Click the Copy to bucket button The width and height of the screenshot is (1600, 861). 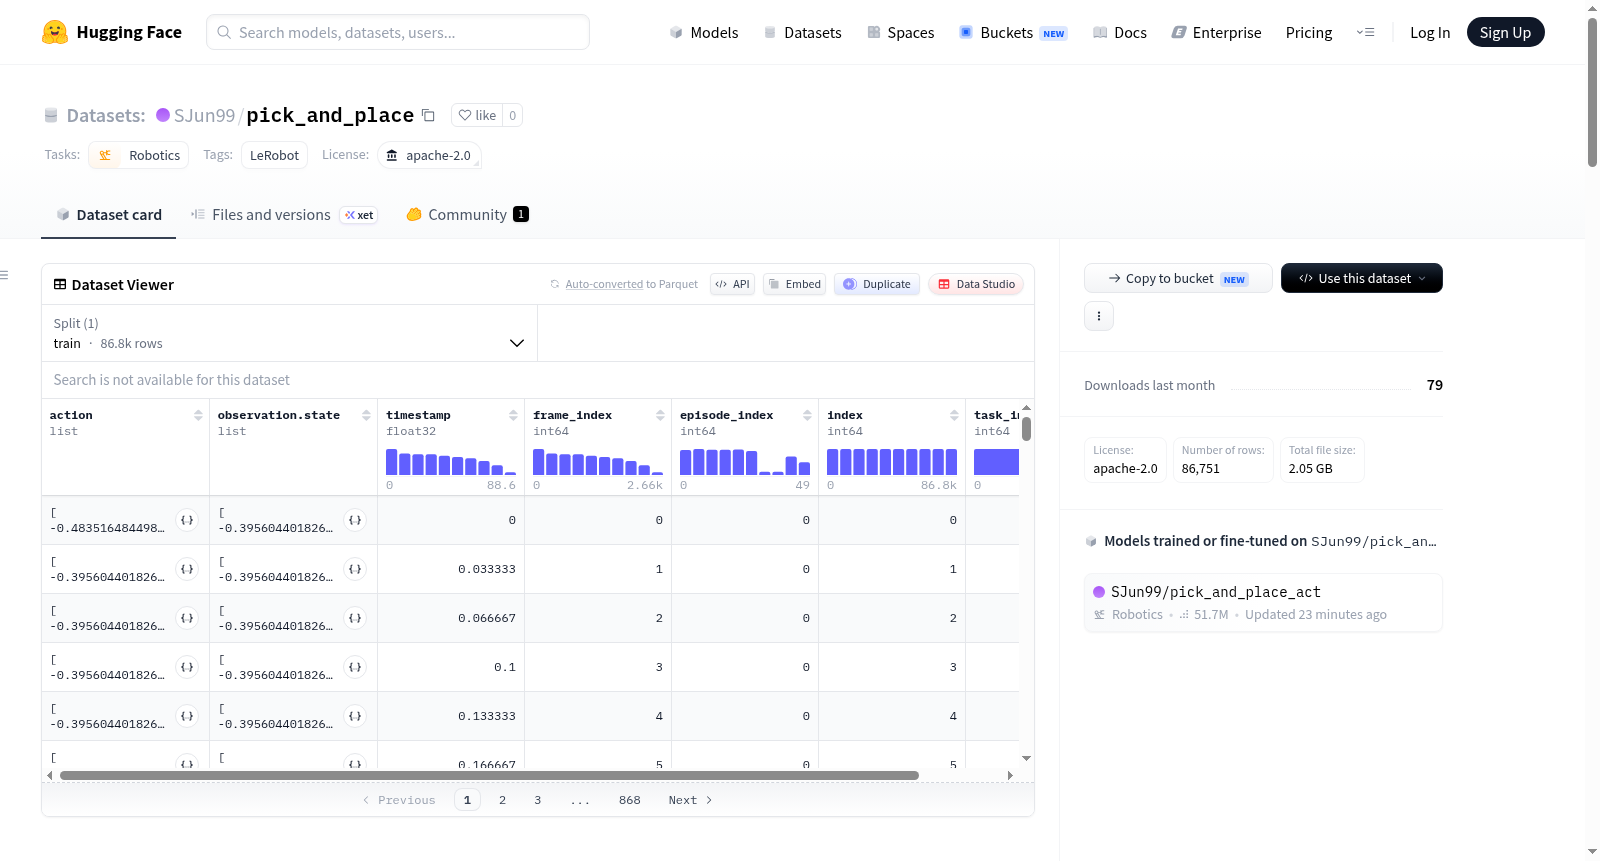1178,278
